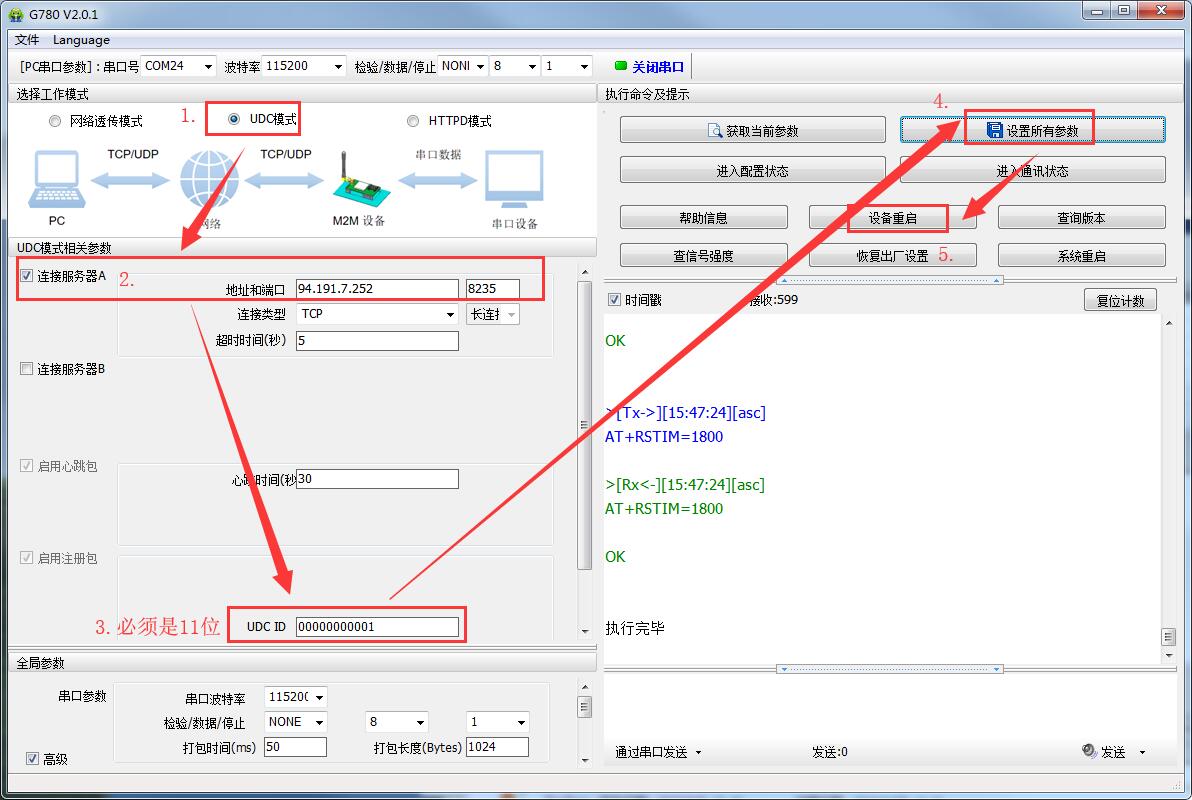The width and height of the screenshot is (1192, 800).
Task: Enable the 连接服务器B checkbox
Action: pyautogui.click(x=27, y=369)
